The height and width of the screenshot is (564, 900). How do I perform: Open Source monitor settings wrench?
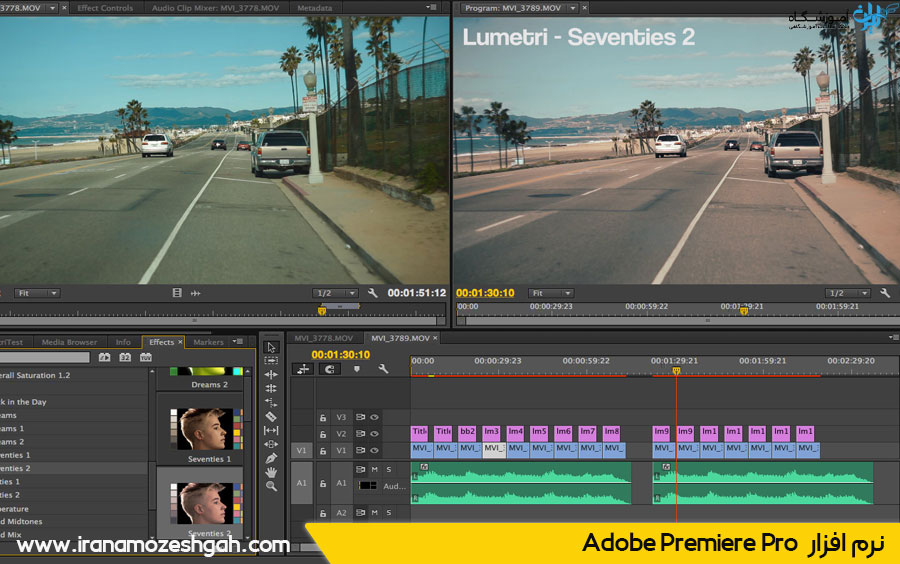(x=373, y=293)
